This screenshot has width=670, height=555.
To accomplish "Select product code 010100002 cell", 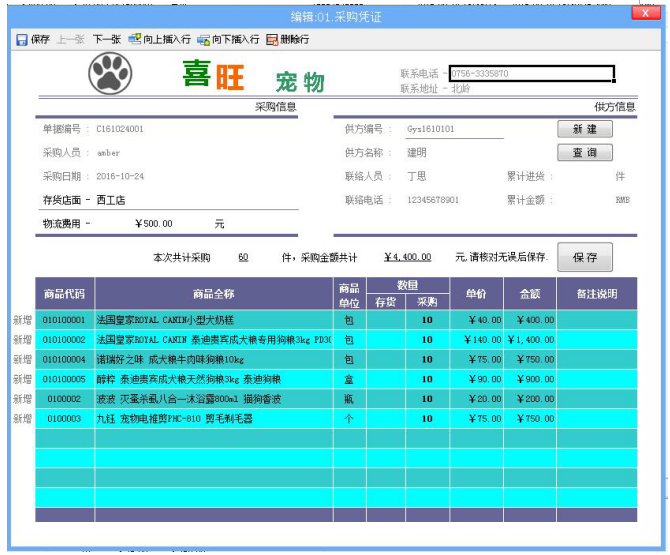I will point(65,340).
